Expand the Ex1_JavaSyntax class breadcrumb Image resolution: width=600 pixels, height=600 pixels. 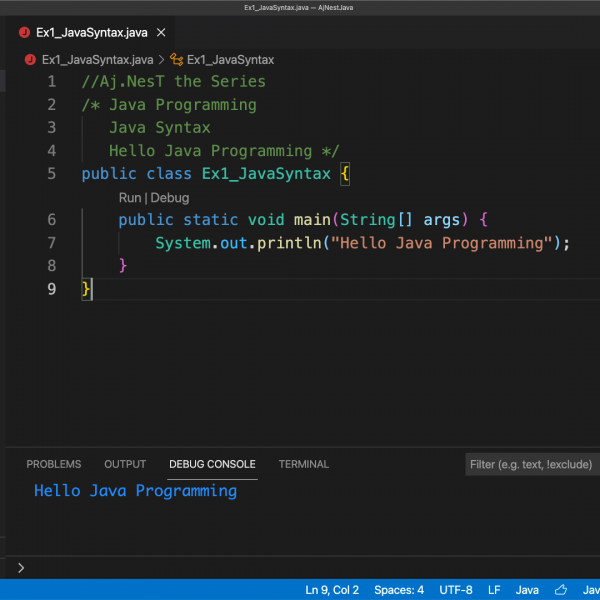230,60
